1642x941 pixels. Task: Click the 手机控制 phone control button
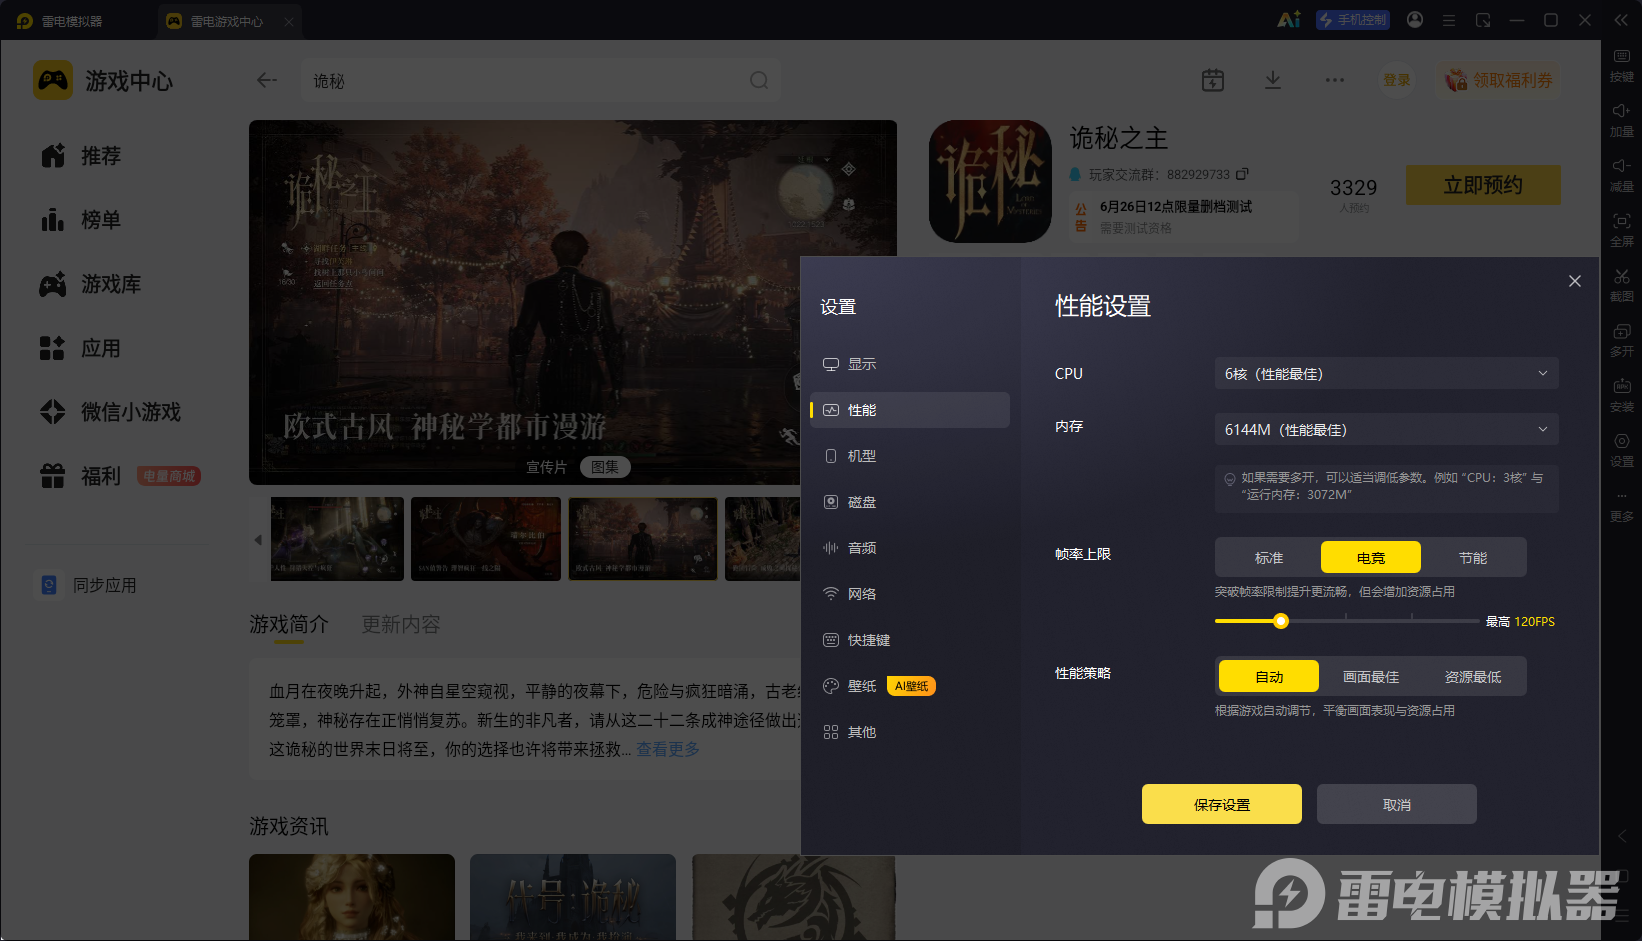click(x=1353, y=20)
